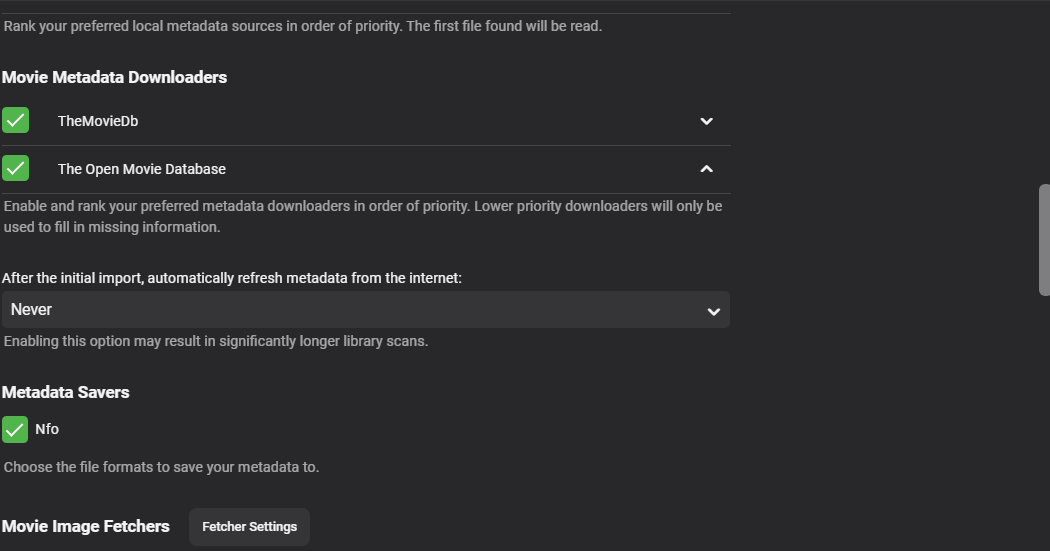The width and height of the screenshot is (1050, 551).
Task: Uncheck the Nfo metadata saver
Action: tap(16, 430)
